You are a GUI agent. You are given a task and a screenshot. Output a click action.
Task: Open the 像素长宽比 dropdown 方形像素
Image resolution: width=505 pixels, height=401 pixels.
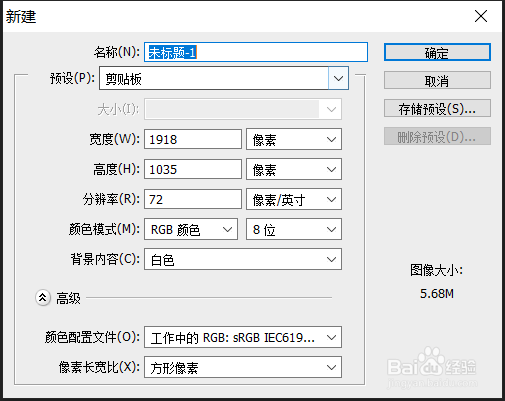243,367
